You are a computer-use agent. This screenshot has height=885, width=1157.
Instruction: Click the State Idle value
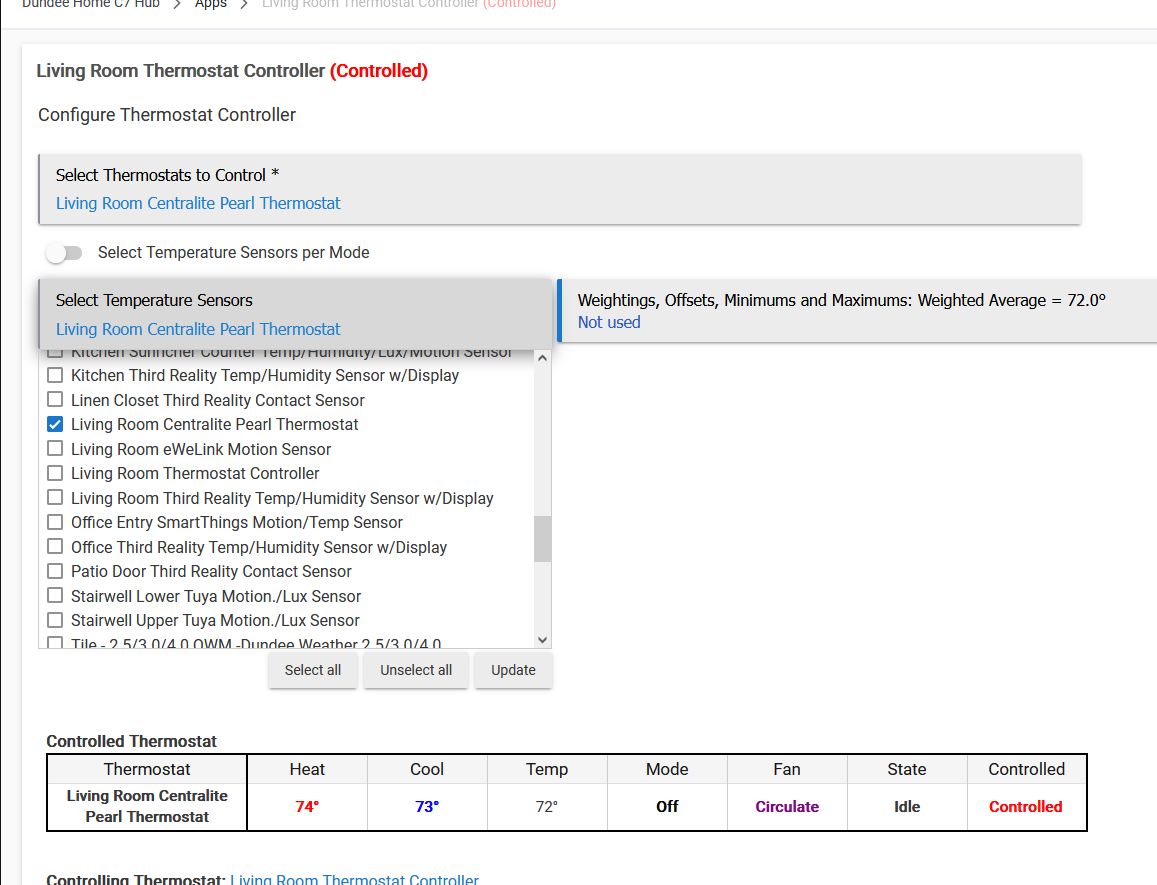click(907, 807)
